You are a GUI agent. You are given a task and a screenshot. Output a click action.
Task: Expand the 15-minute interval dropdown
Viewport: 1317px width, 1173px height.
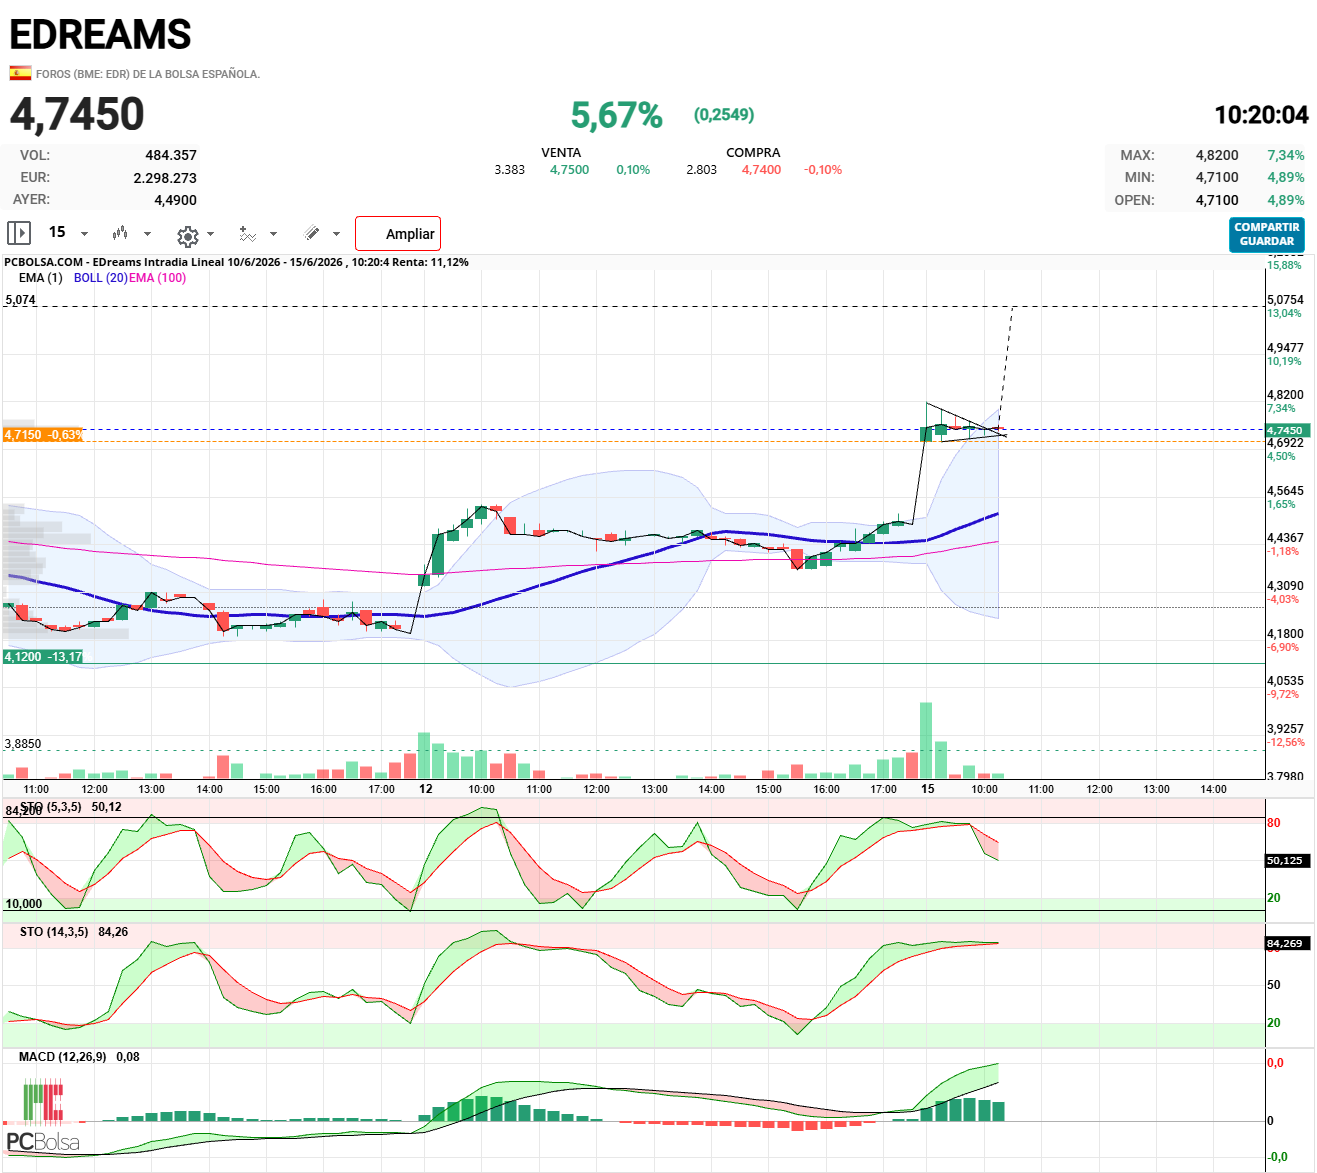pyautogui.click(x=84, y=234)
